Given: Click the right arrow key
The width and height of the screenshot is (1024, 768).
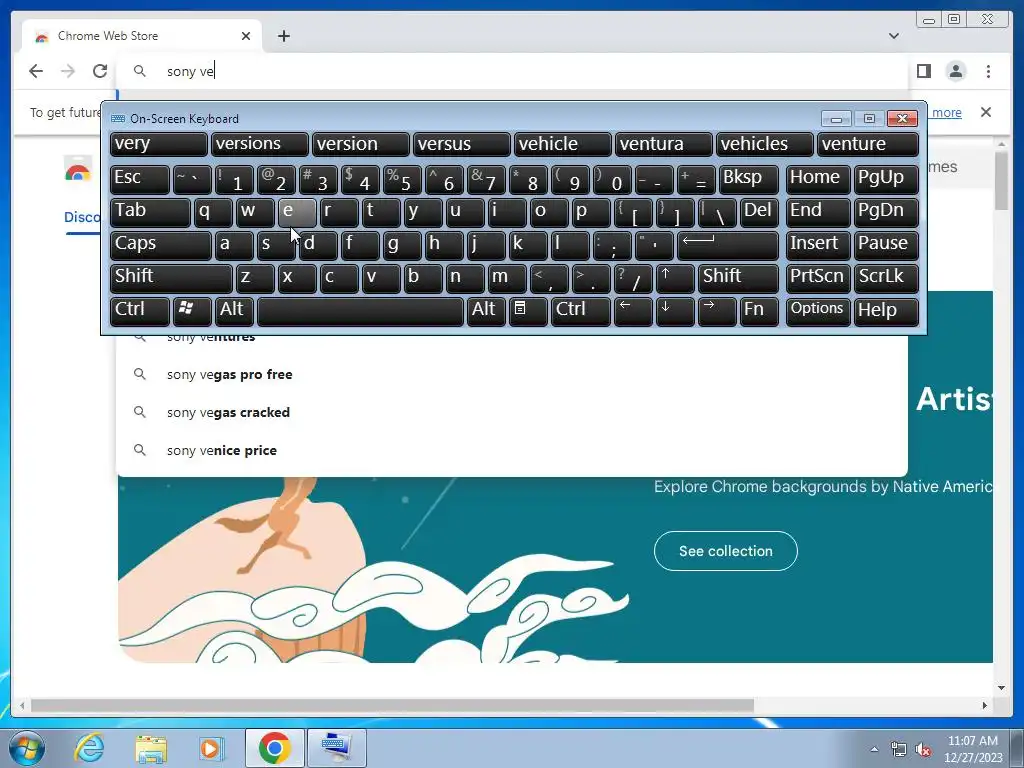Looking at the screenshot, I should tap(716, 311).
